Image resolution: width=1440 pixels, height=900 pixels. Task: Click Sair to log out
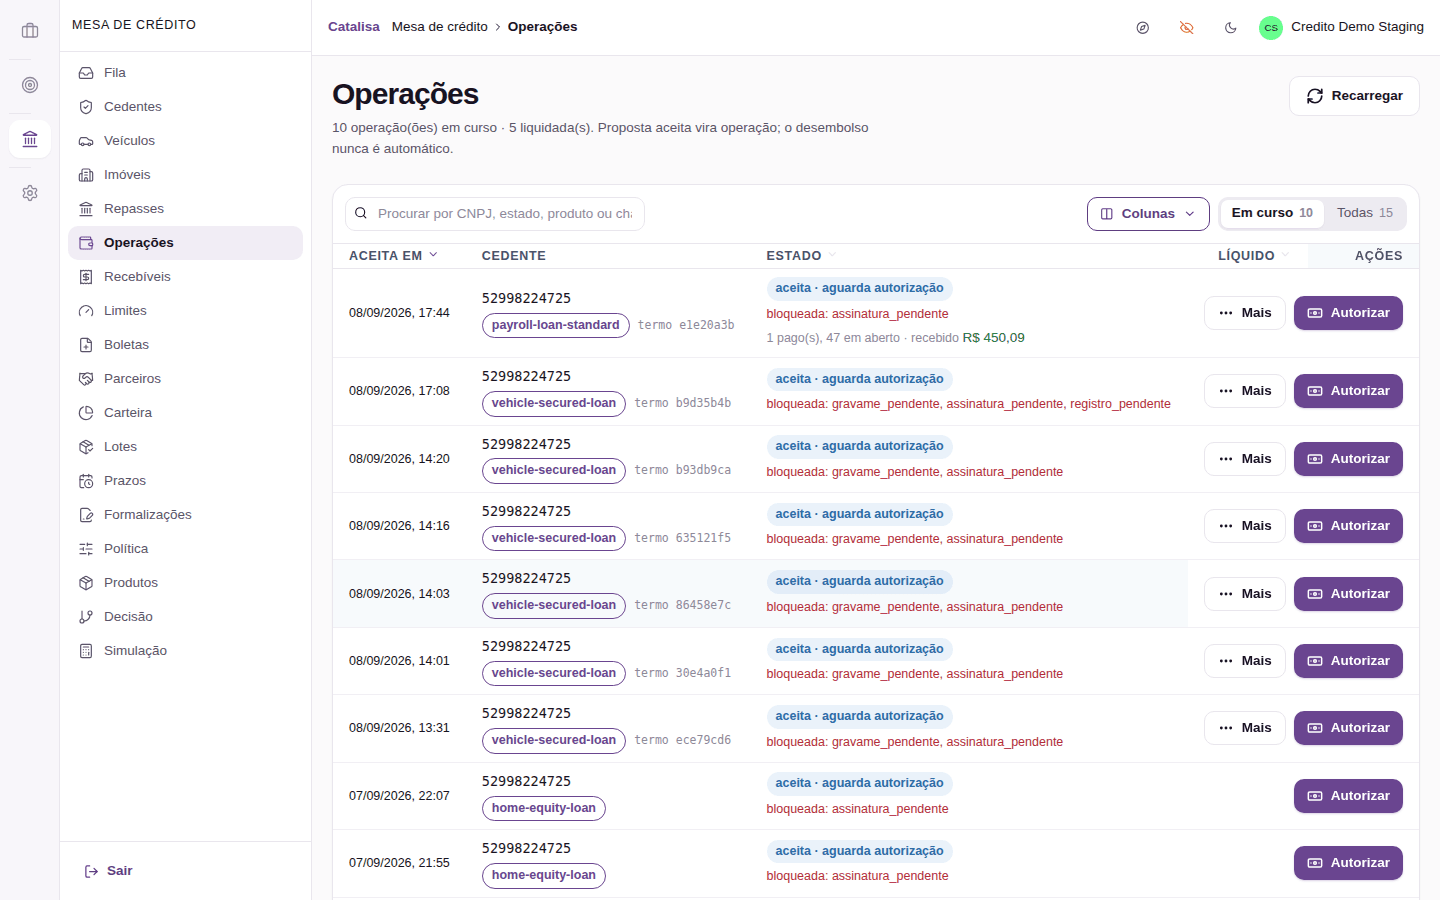click(109, 871)
